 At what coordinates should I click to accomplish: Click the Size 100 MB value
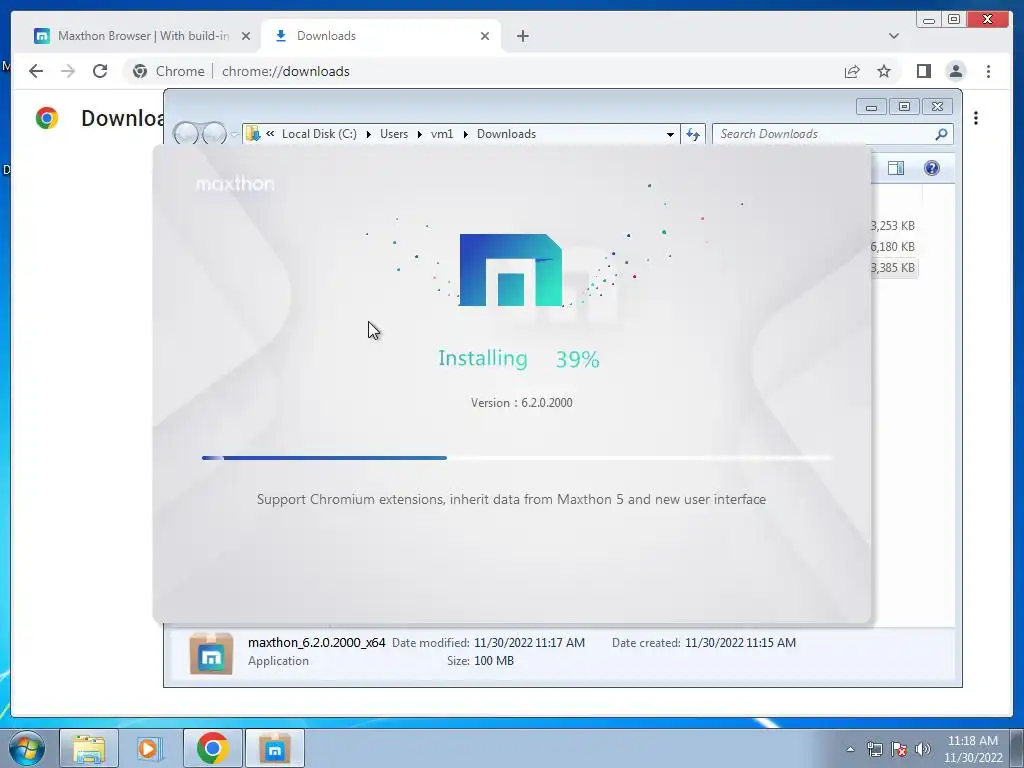tap(494, 661)
